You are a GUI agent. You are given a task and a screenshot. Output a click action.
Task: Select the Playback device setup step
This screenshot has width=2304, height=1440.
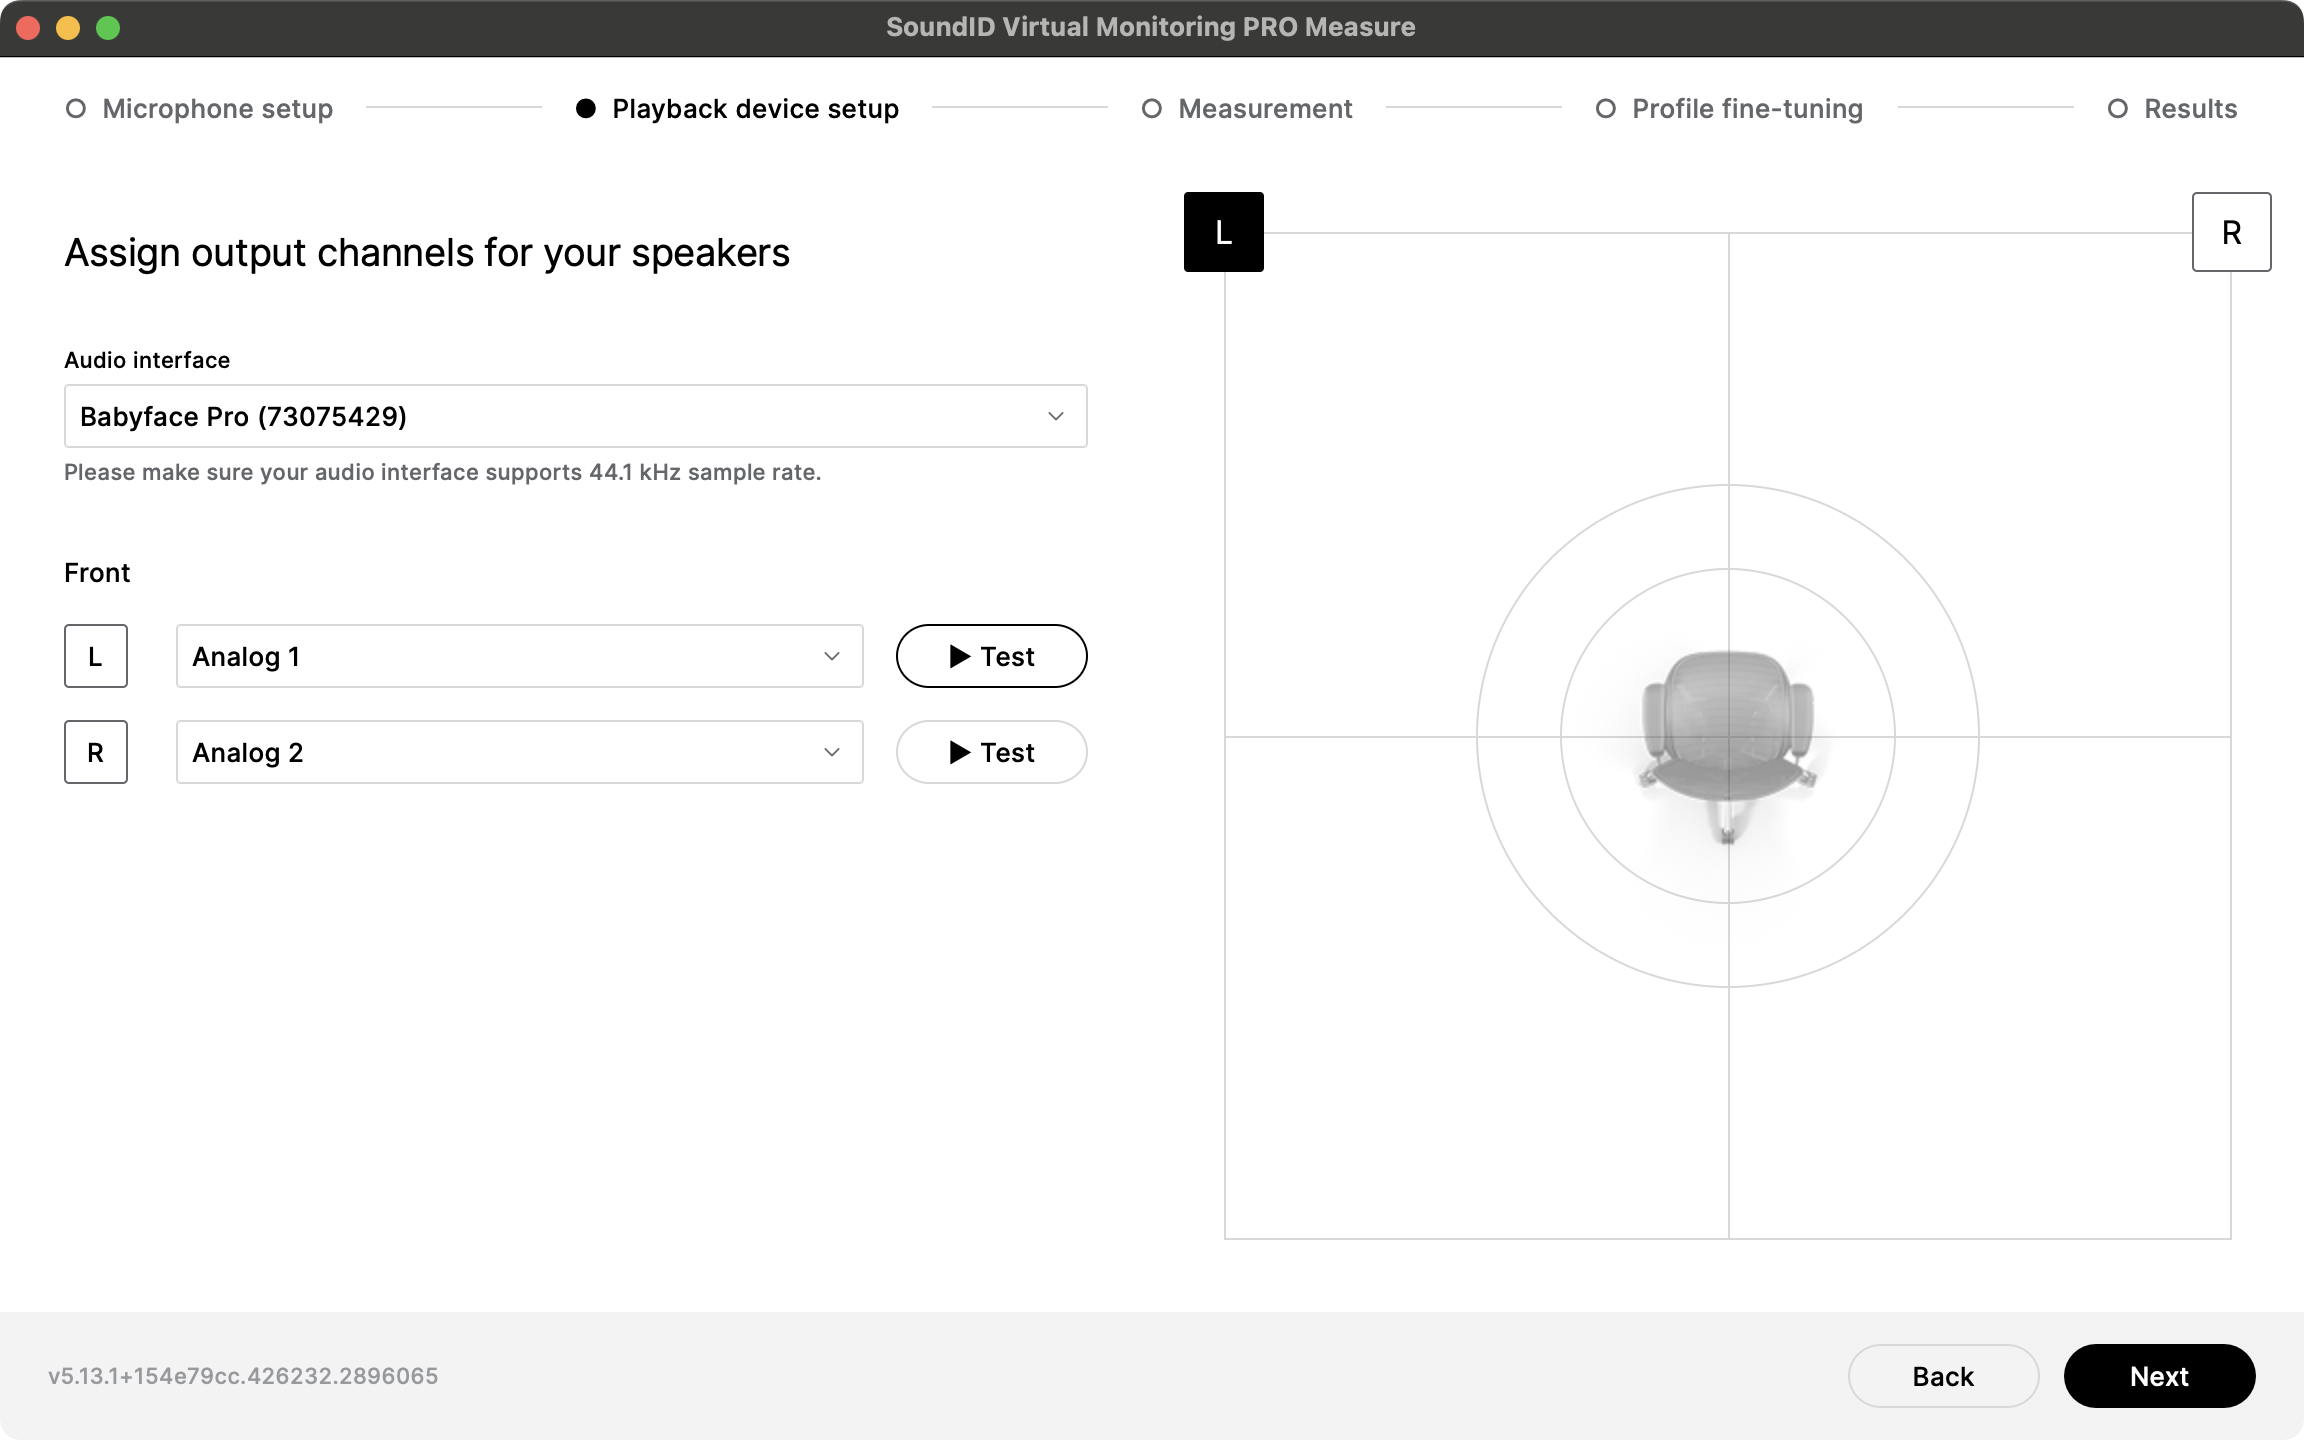(x=755, y=108)
